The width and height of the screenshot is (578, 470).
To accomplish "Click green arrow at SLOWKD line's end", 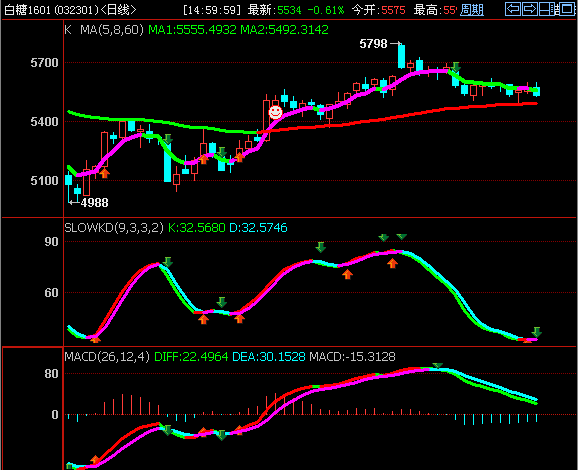I will [x=537, y=331].
